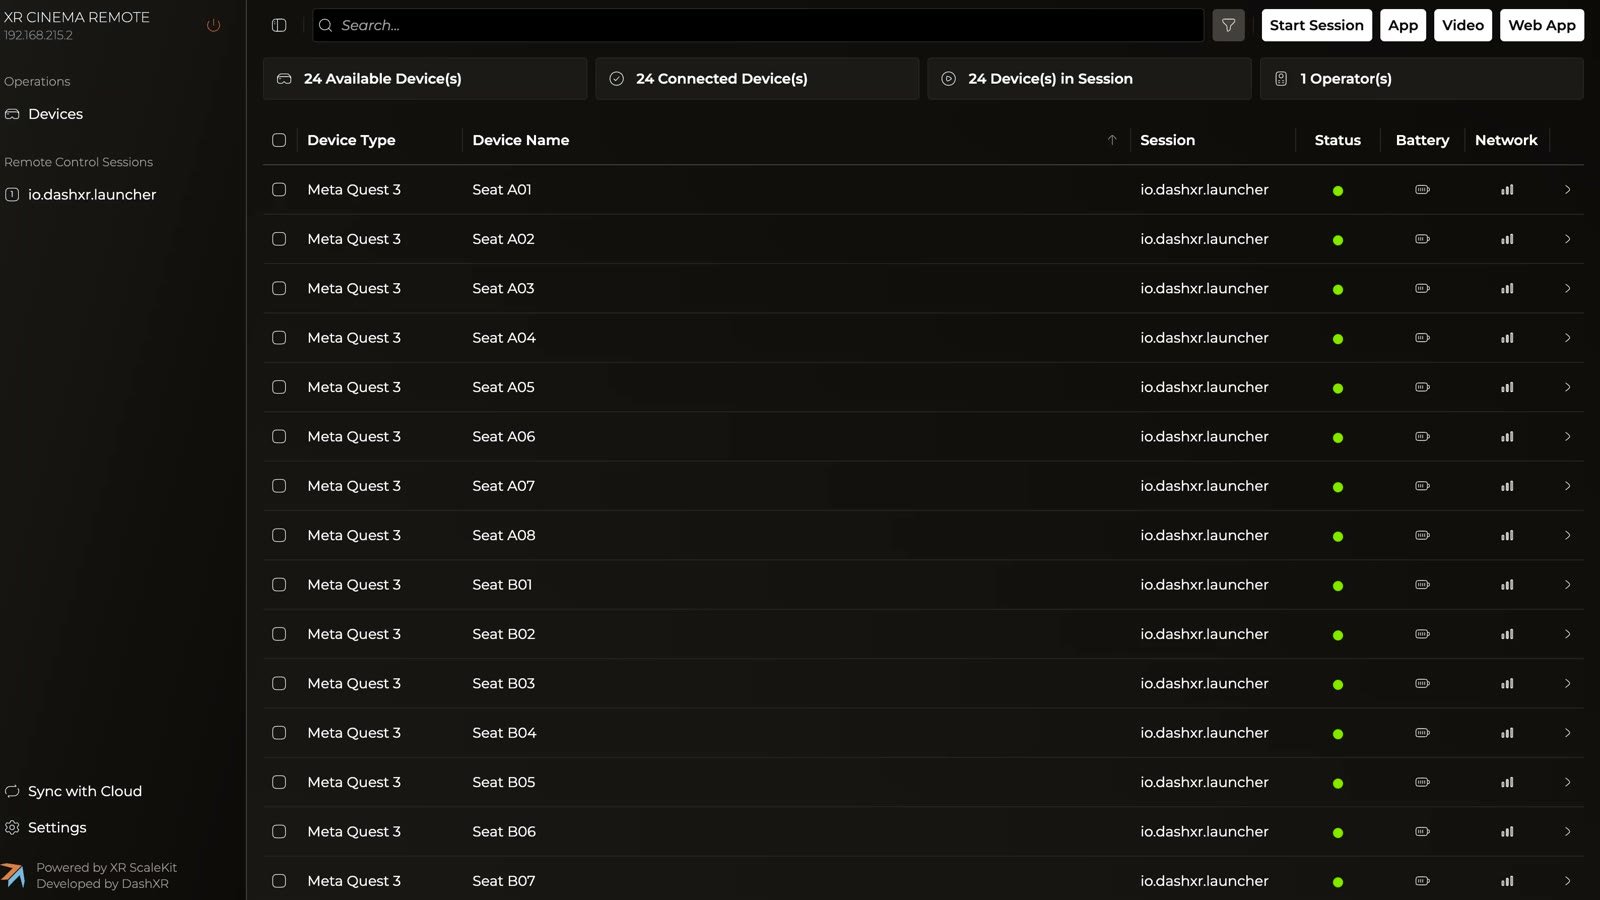Select Sync with Cloud in sidebar
1600x900 pixels.
[85, 791]
